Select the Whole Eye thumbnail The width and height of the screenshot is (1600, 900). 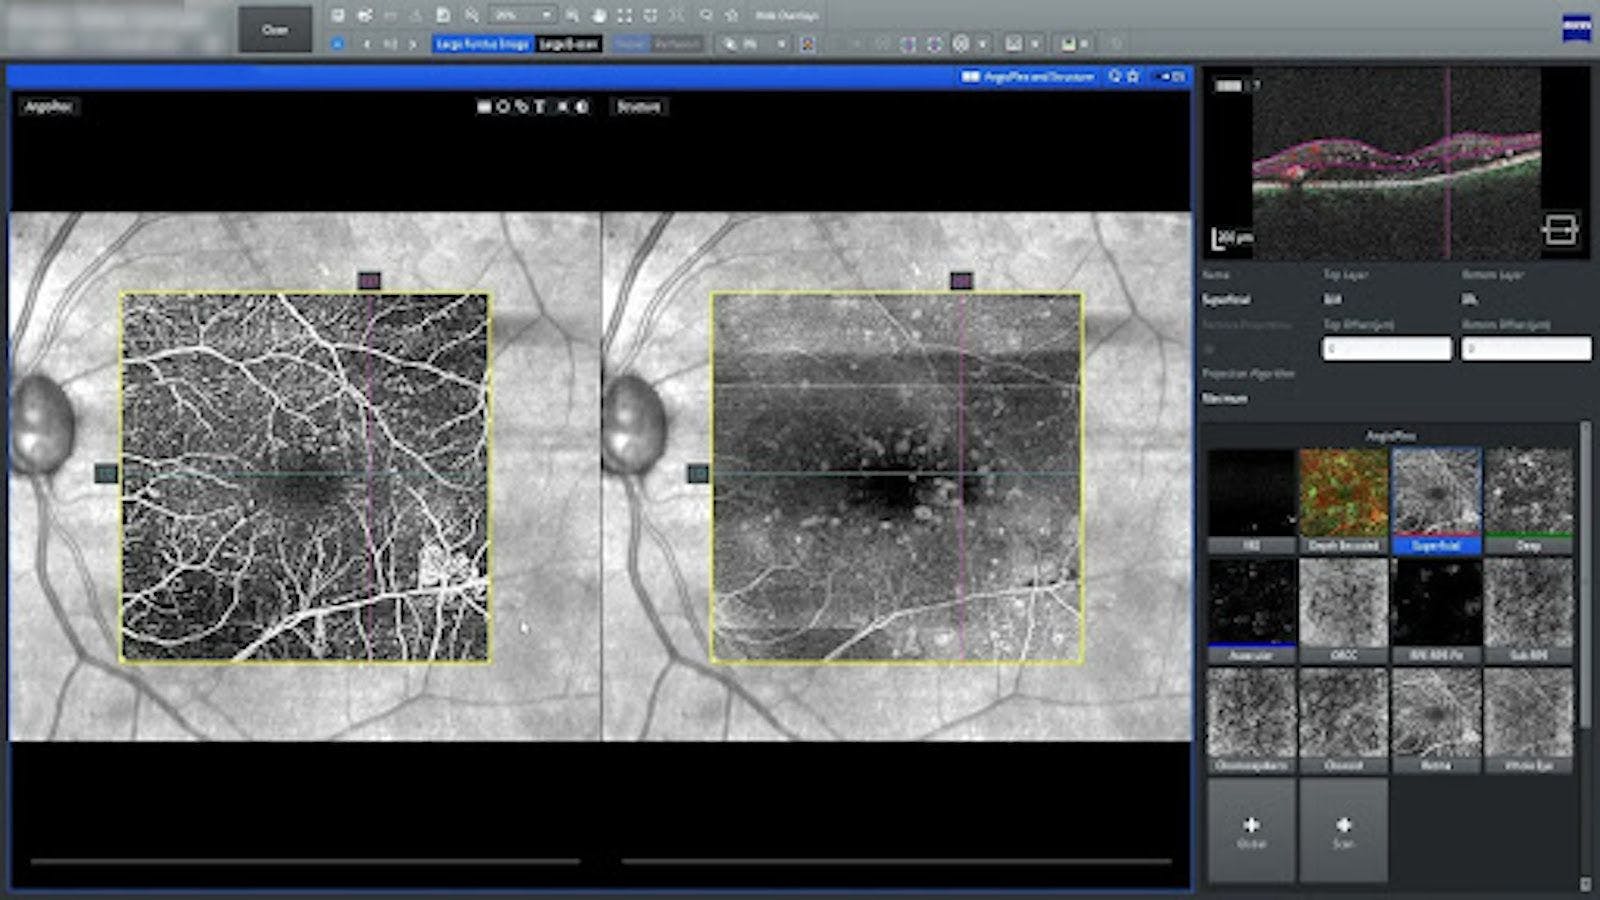coord(1528,720)
